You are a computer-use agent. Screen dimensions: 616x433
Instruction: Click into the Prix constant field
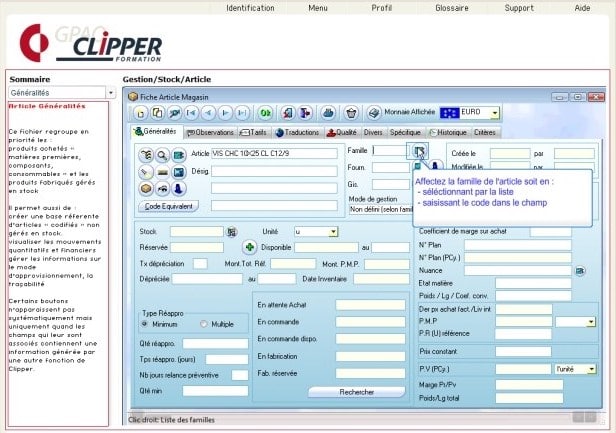[523, 352]
